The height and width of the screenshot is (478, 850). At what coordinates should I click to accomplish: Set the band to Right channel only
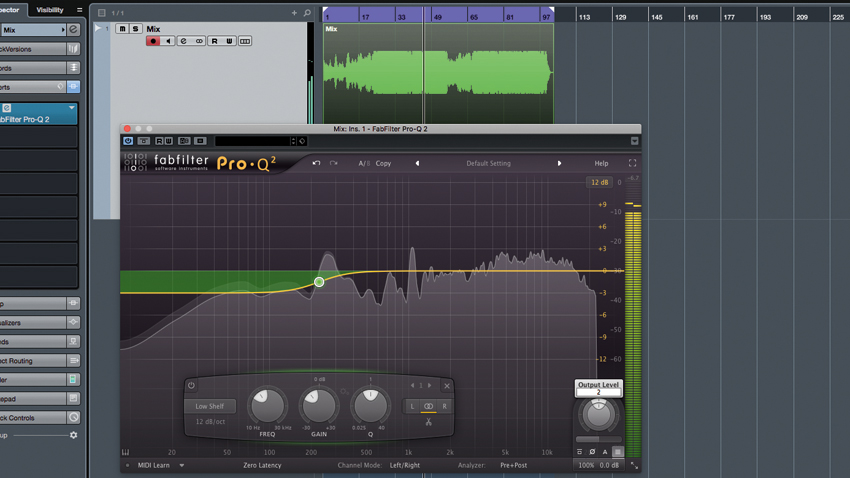(x=445, y=406)
